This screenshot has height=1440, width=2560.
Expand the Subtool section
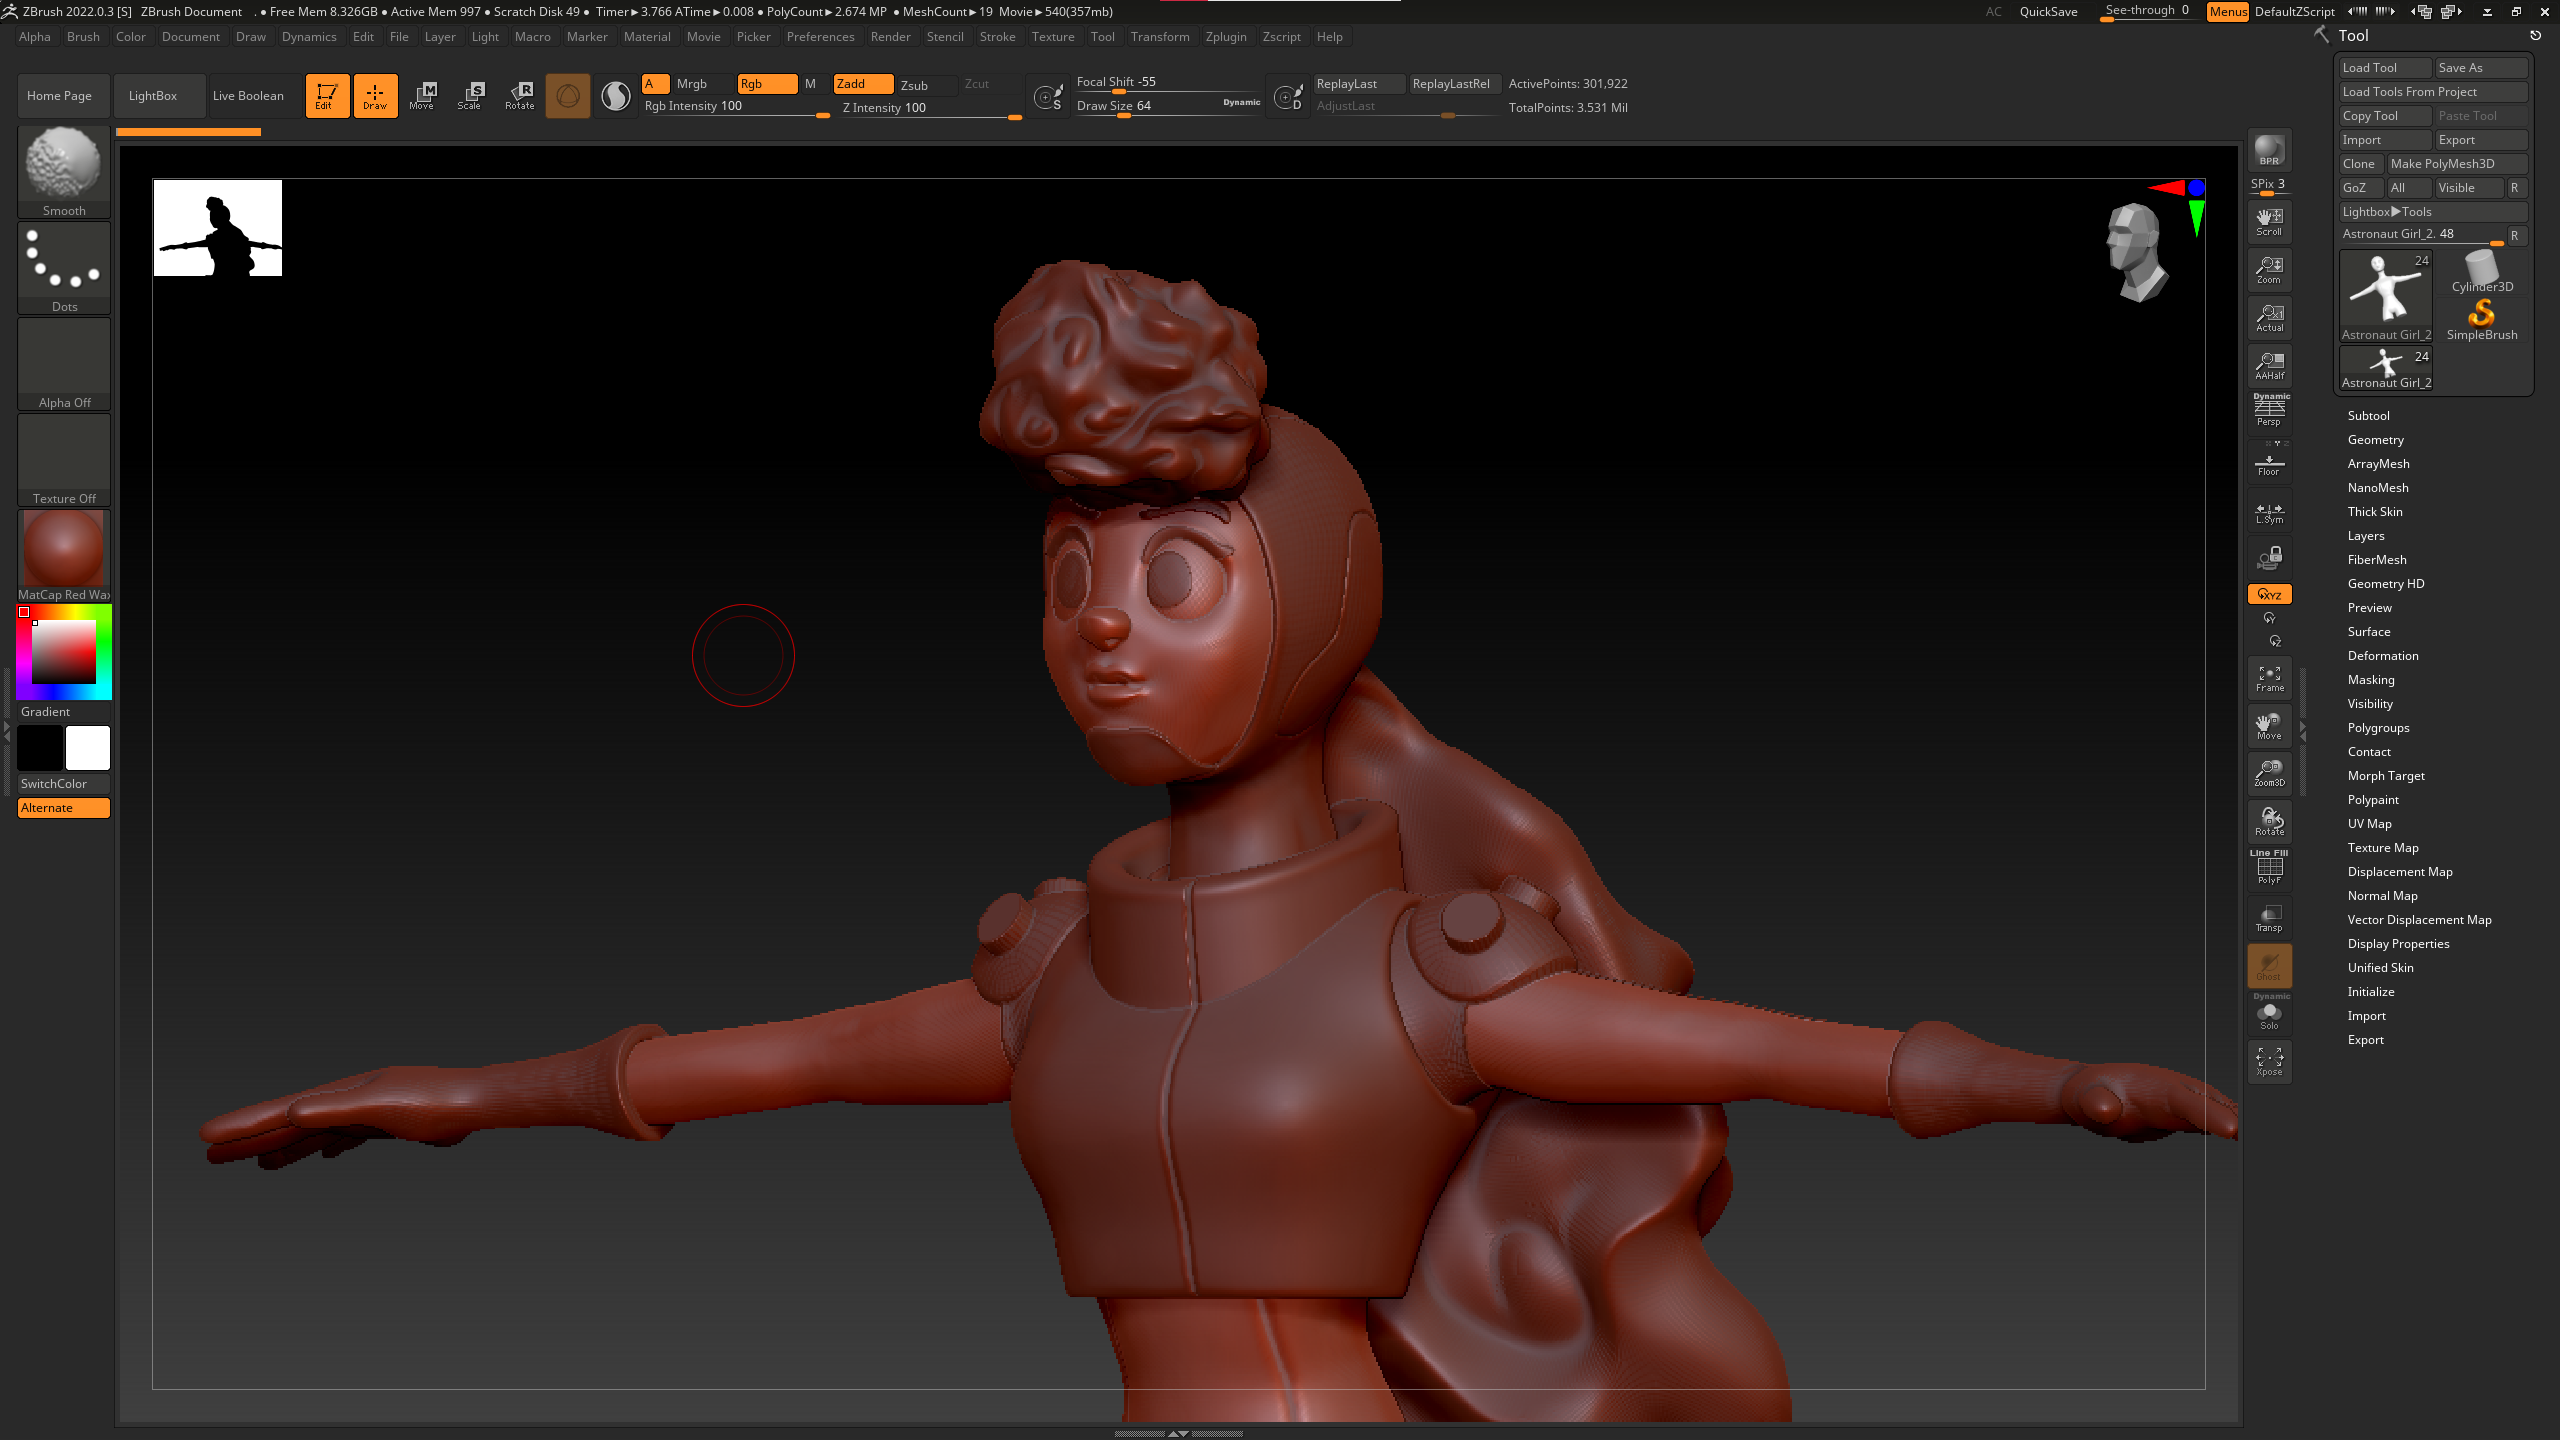coord(2368,416)
